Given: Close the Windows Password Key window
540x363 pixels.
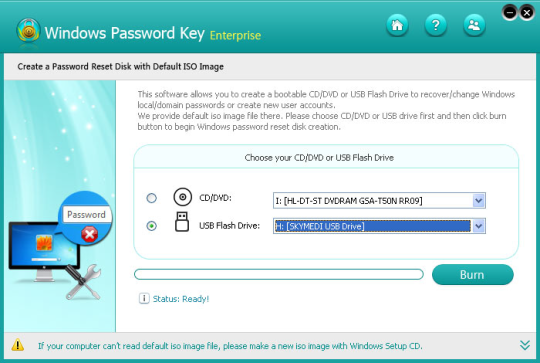Looking at the screenshot, I should click(x=527, y=13).
